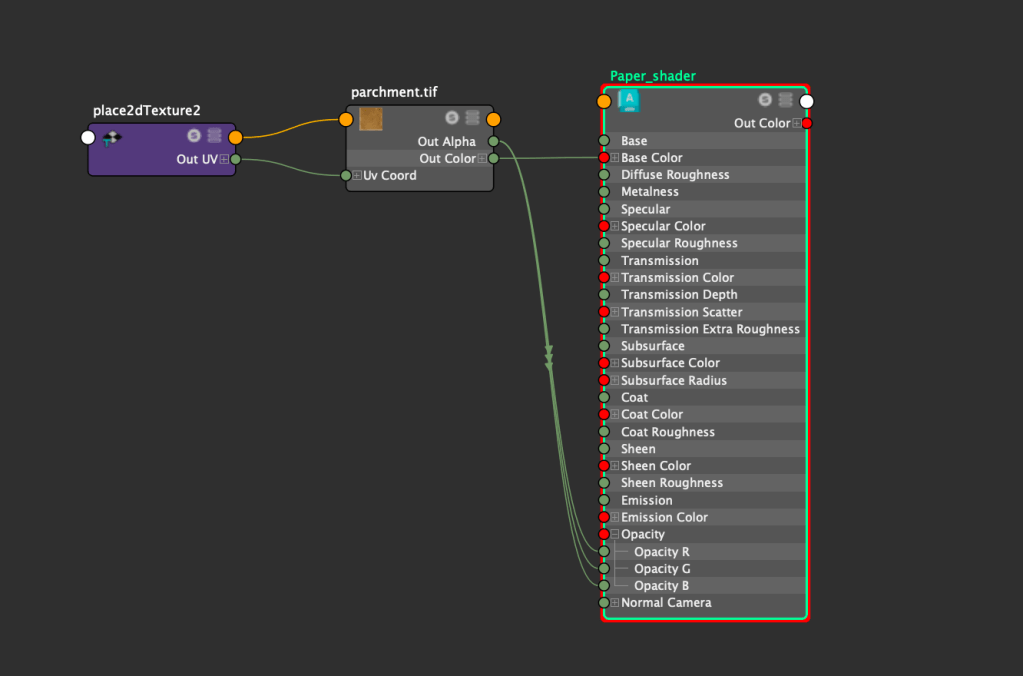Click the solo 'S' icon on place2dTexture2
Image resolution: width=1023 pixels, height=676 pixels.
point(194,136)
